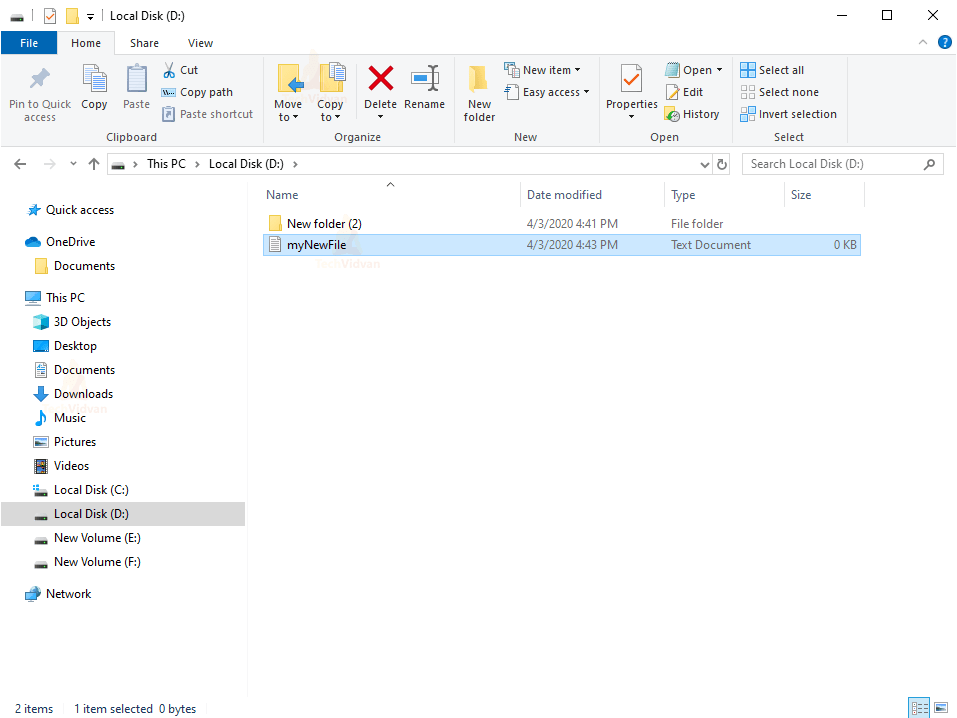Select the Cut icon in the ribbon
This screenshot has width=957, height=718.
[181, 70]
